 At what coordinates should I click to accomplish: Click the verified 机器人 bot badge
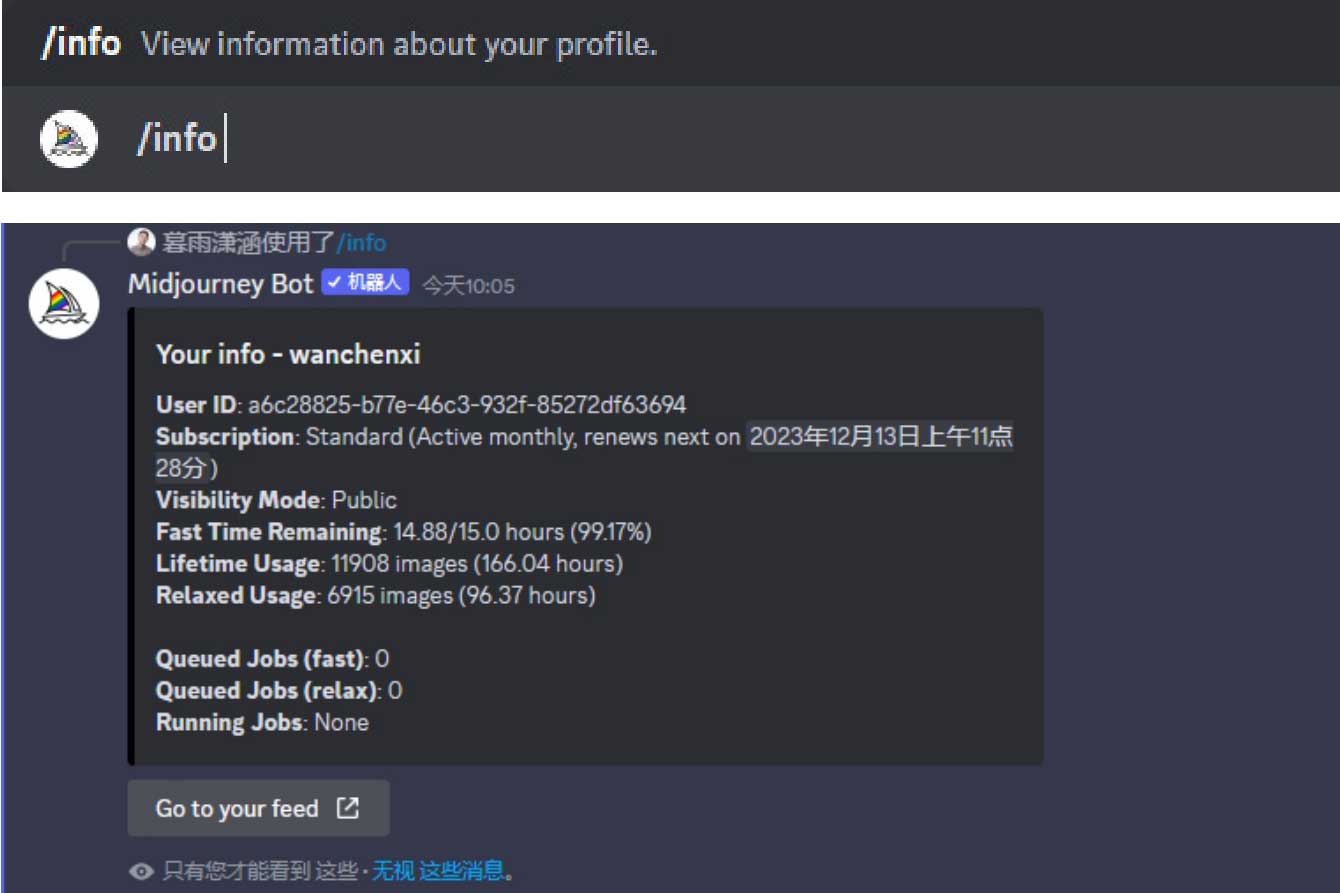tap(366, 283)
